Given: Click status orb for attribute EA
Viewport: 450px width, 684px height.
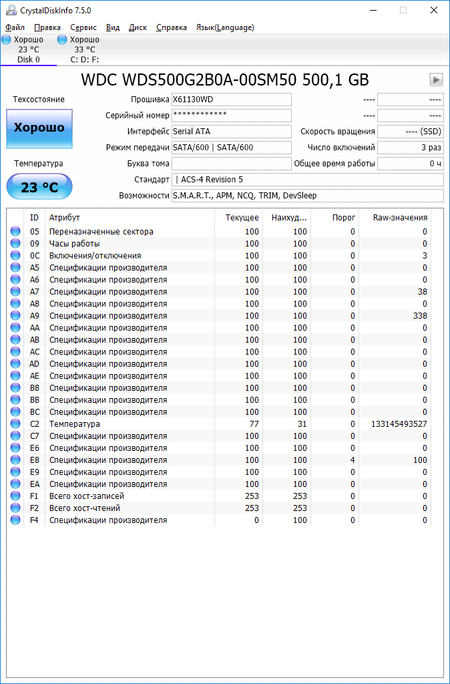Looking at the screenshot, I should click(15, 484).
